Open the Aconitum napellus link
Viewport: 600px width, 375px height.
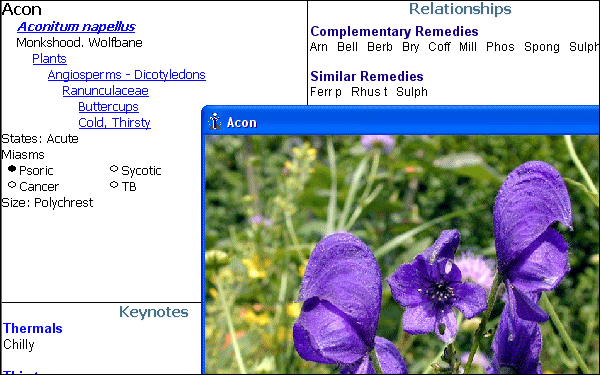76,26
